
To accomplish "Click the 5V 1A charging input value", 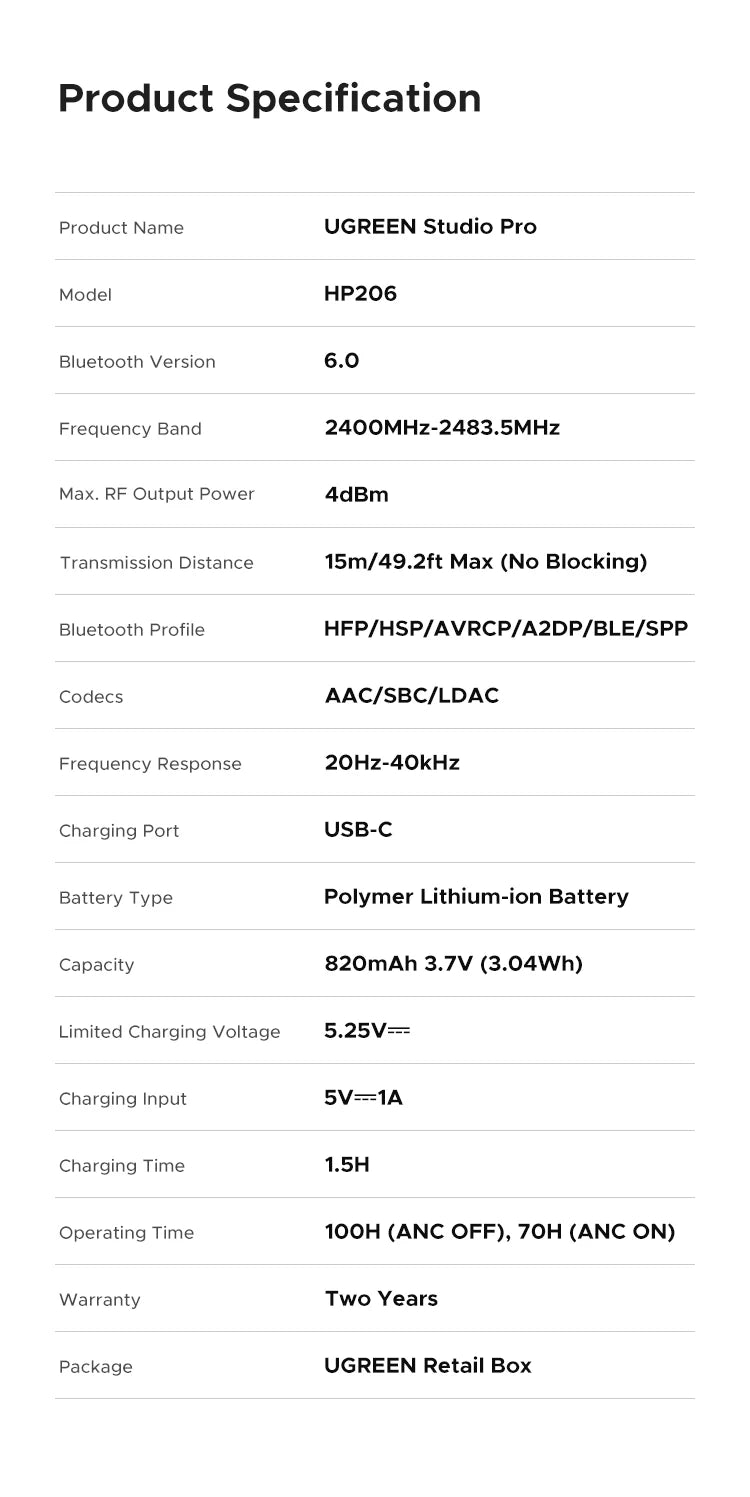I will pyautogui.click(x=364, y=1098).
